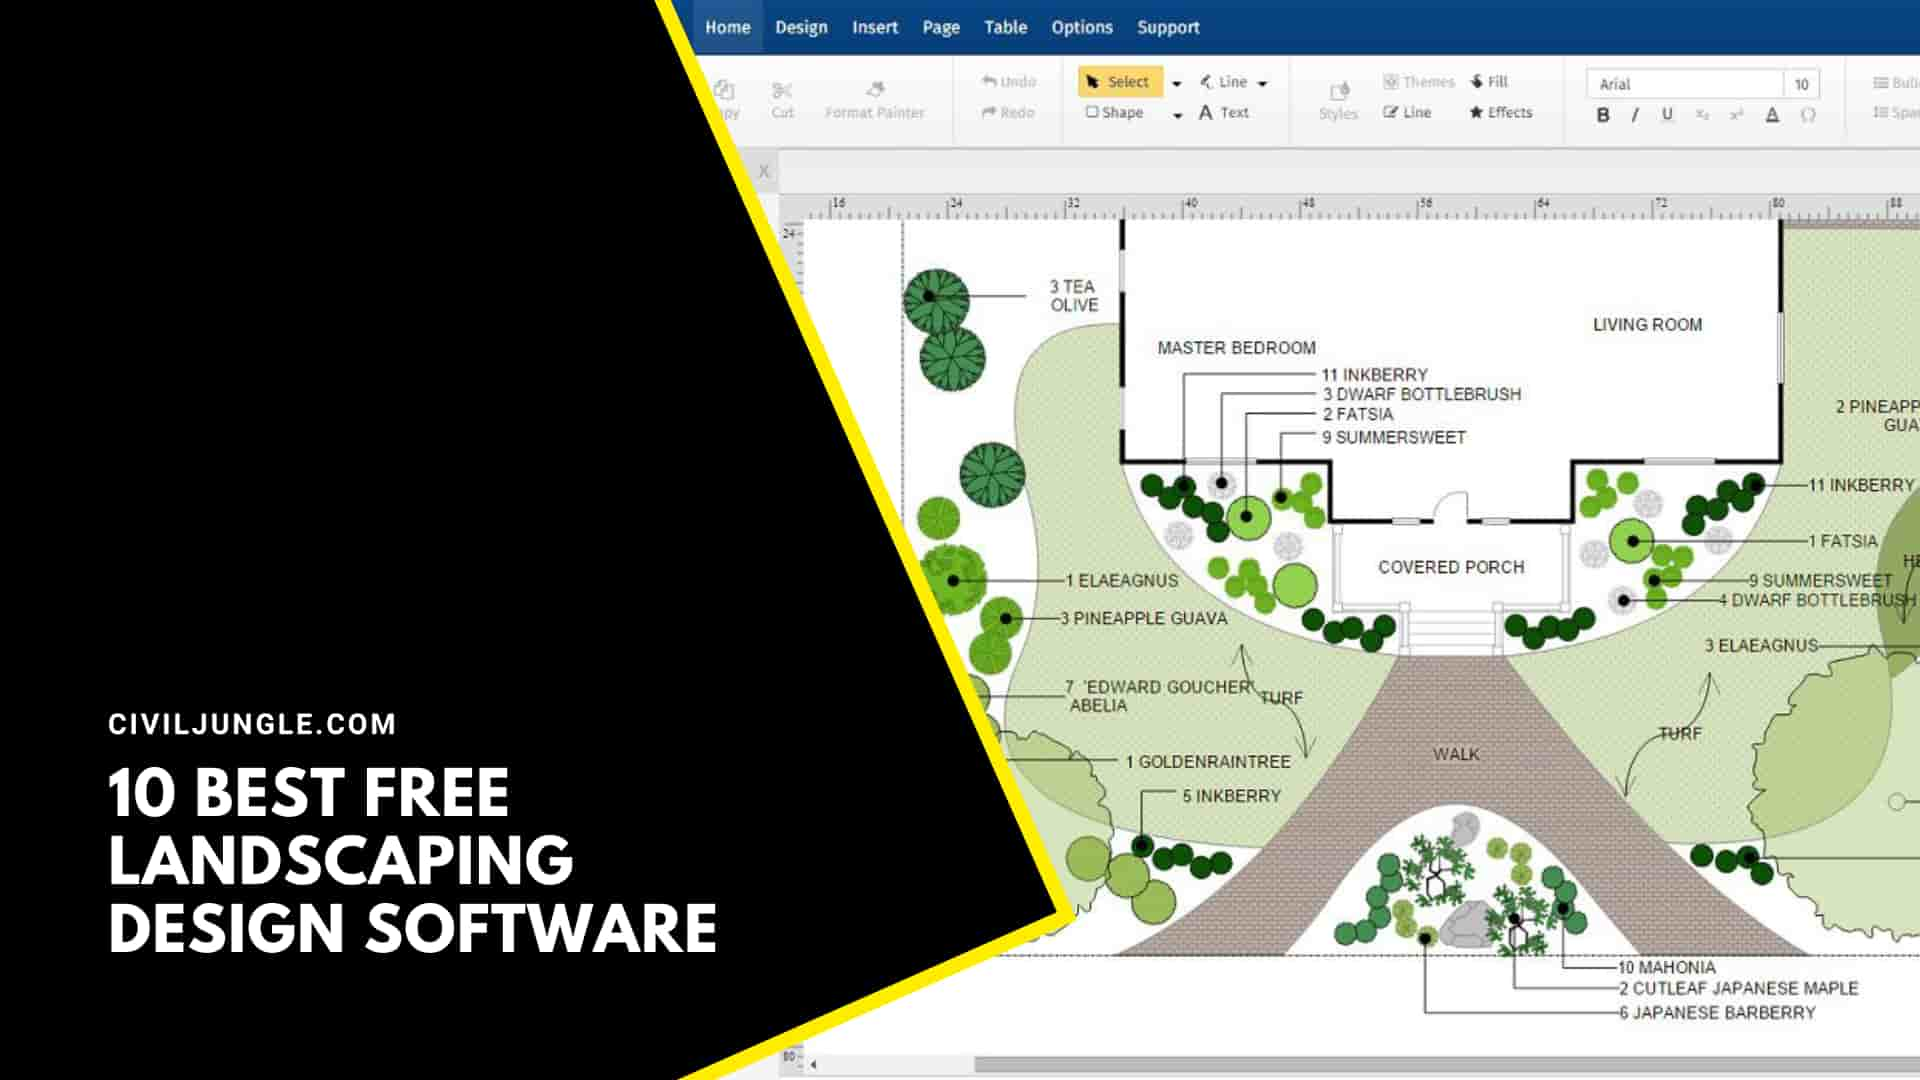Expand the Shape tool dropdown arrow
Screen dimensions: 1920x1080
1177,114
